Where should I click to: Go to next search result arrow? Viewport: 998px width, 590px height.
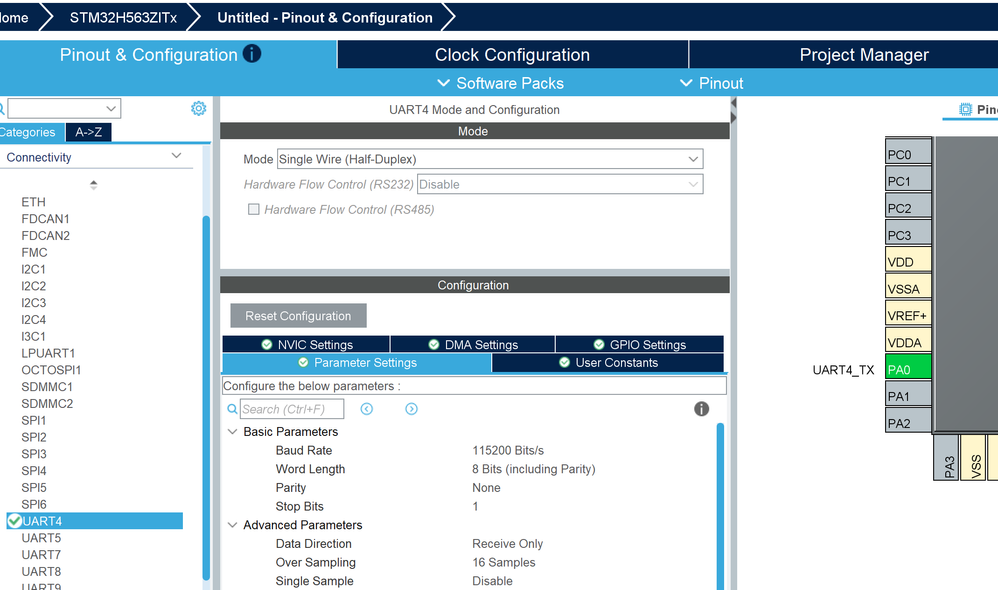point(411,409)
